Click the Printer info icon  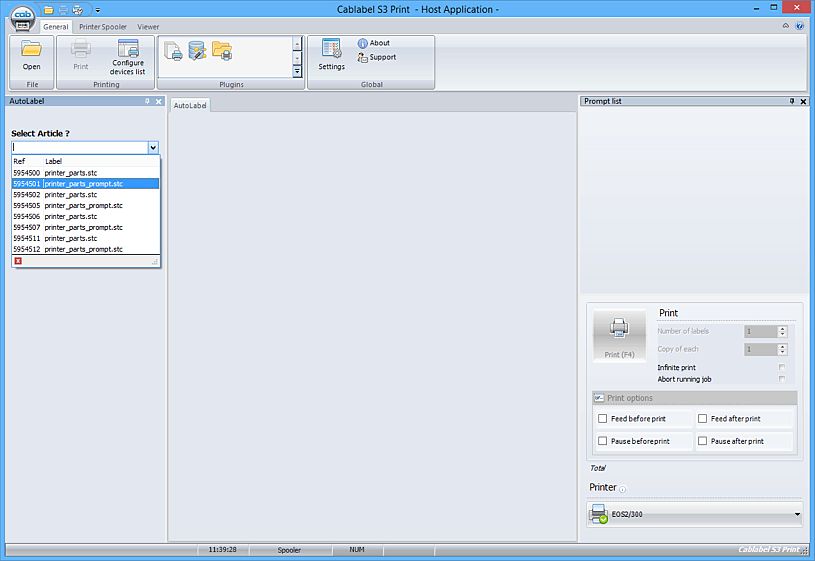[x=623, y=489]
